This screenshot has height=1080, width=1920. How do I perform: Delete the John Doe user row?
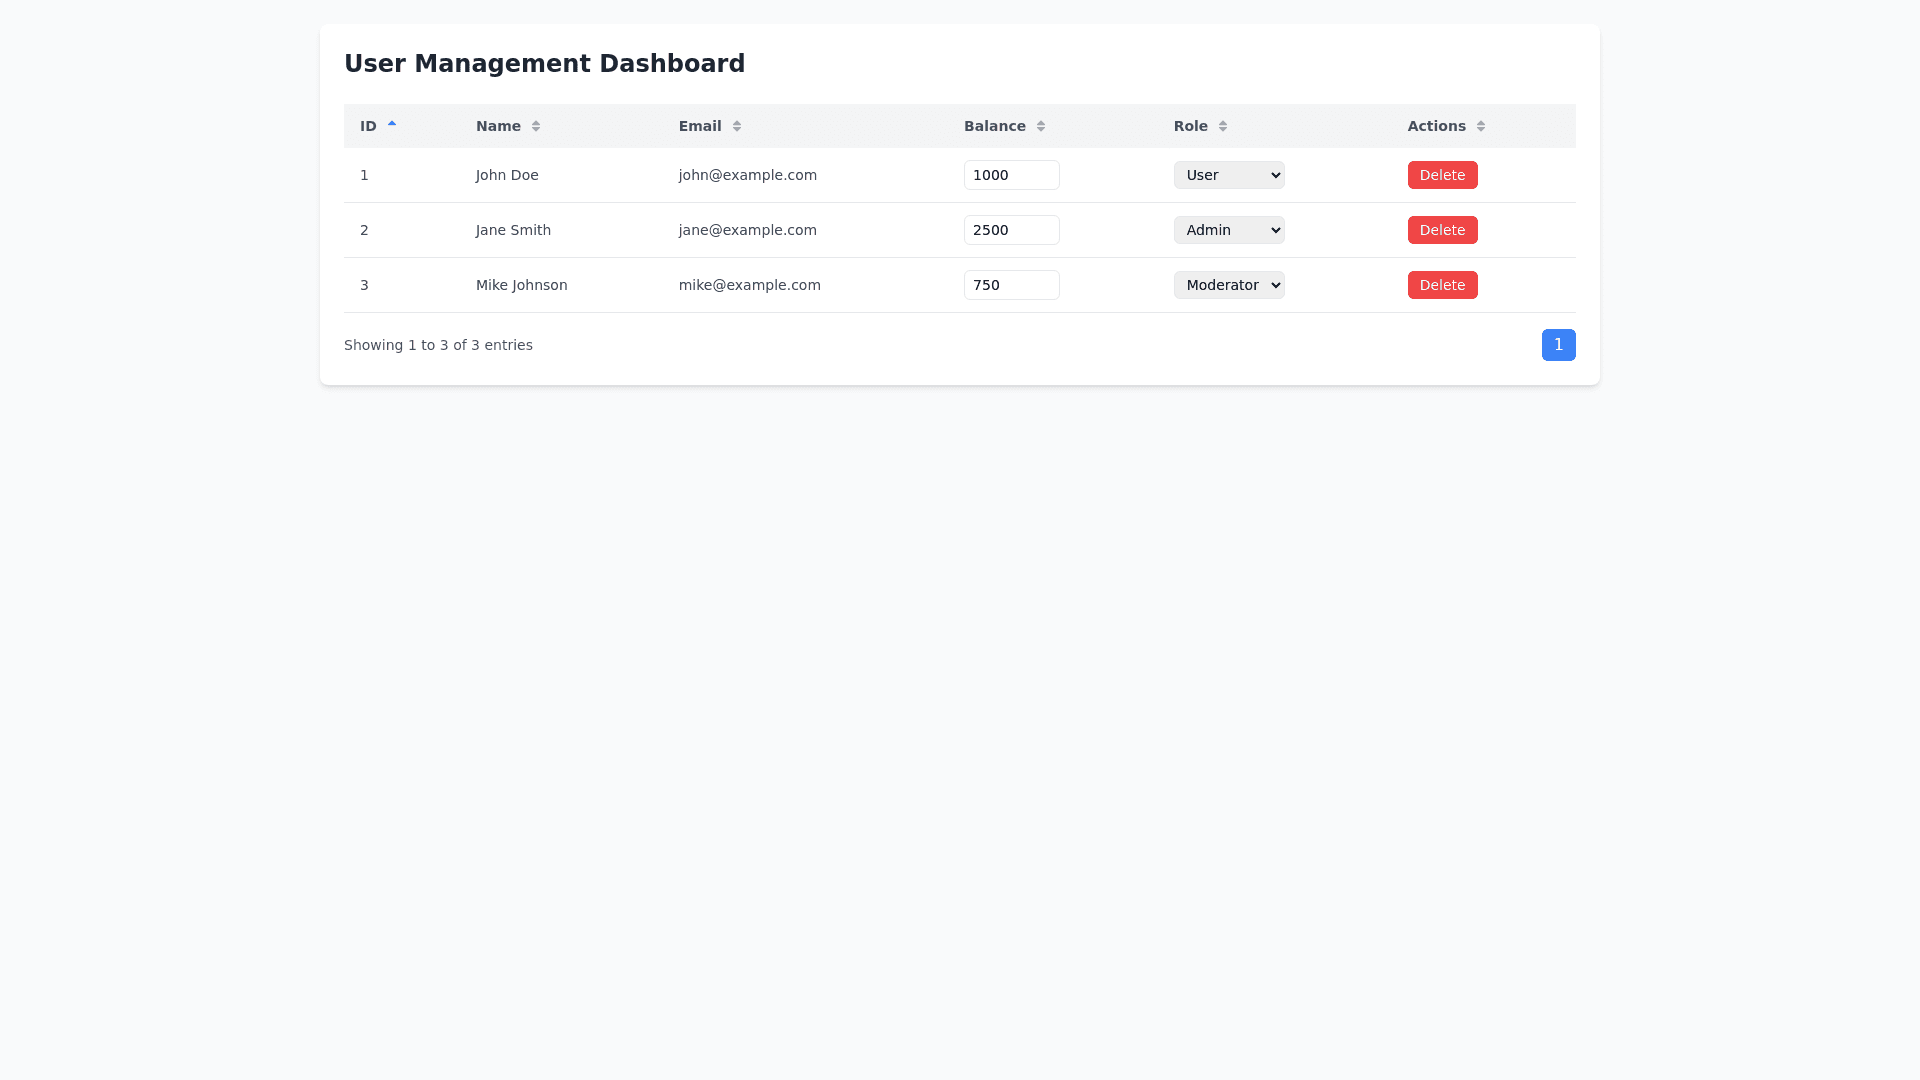1442,175
